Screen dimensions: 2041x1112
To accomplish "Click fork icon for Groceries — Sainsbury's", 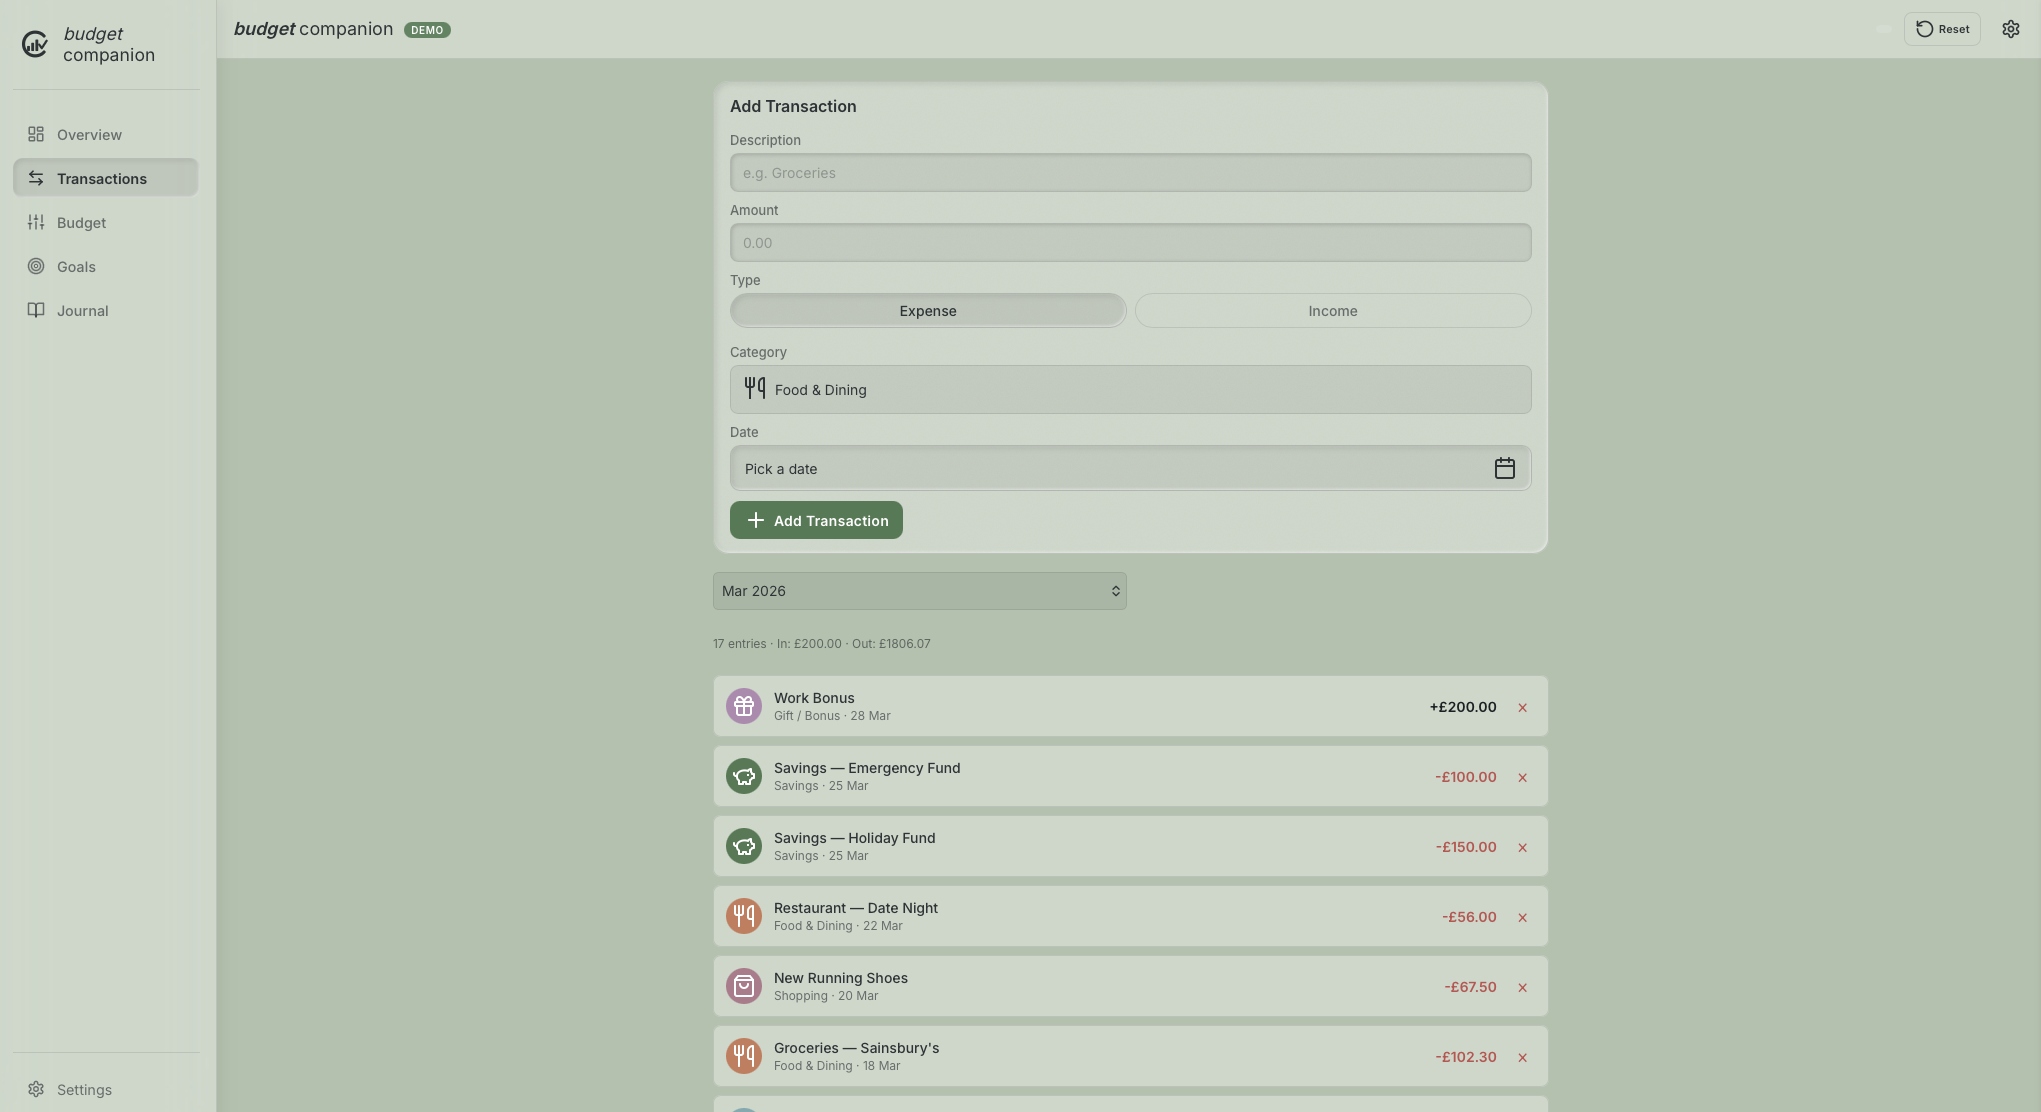I will pos(743,1057).
